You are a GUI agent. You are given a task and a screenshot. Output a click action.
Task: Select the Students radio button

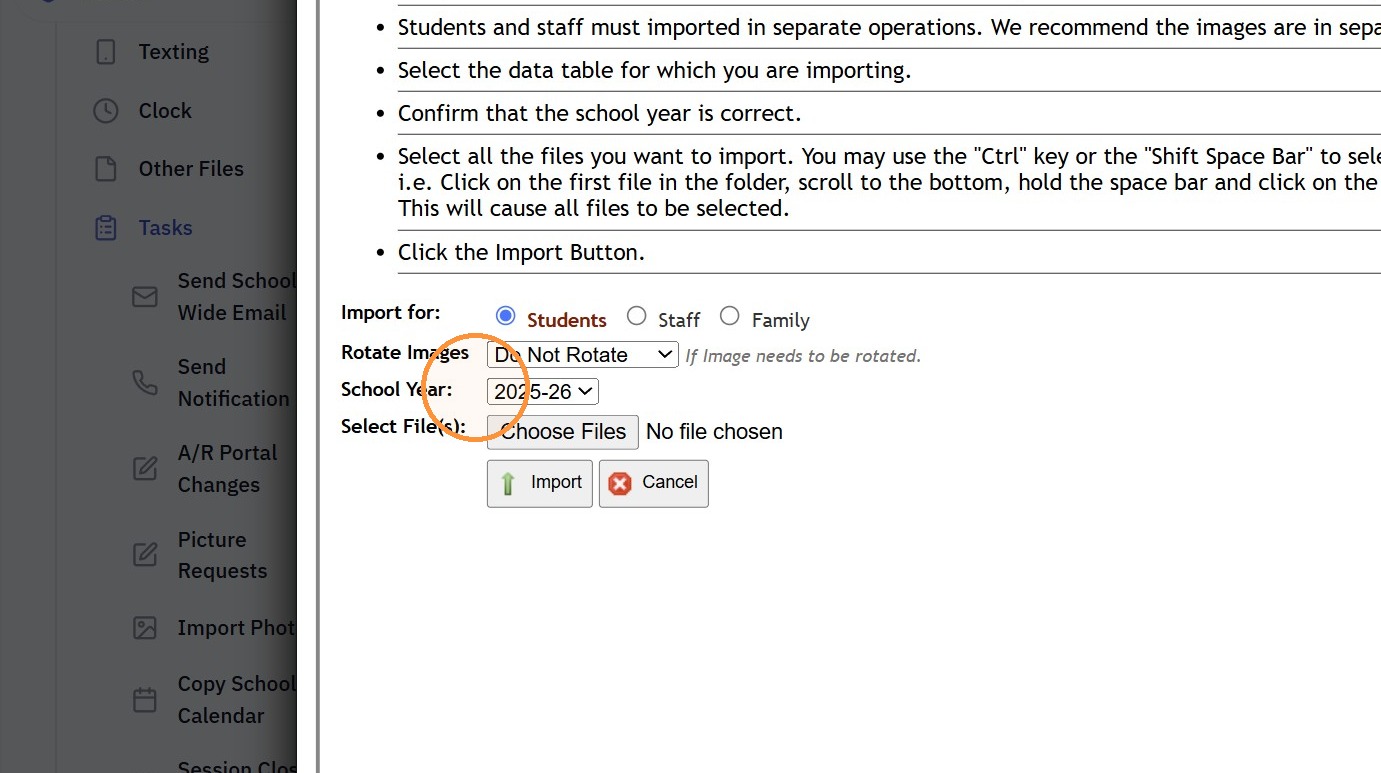506,316
